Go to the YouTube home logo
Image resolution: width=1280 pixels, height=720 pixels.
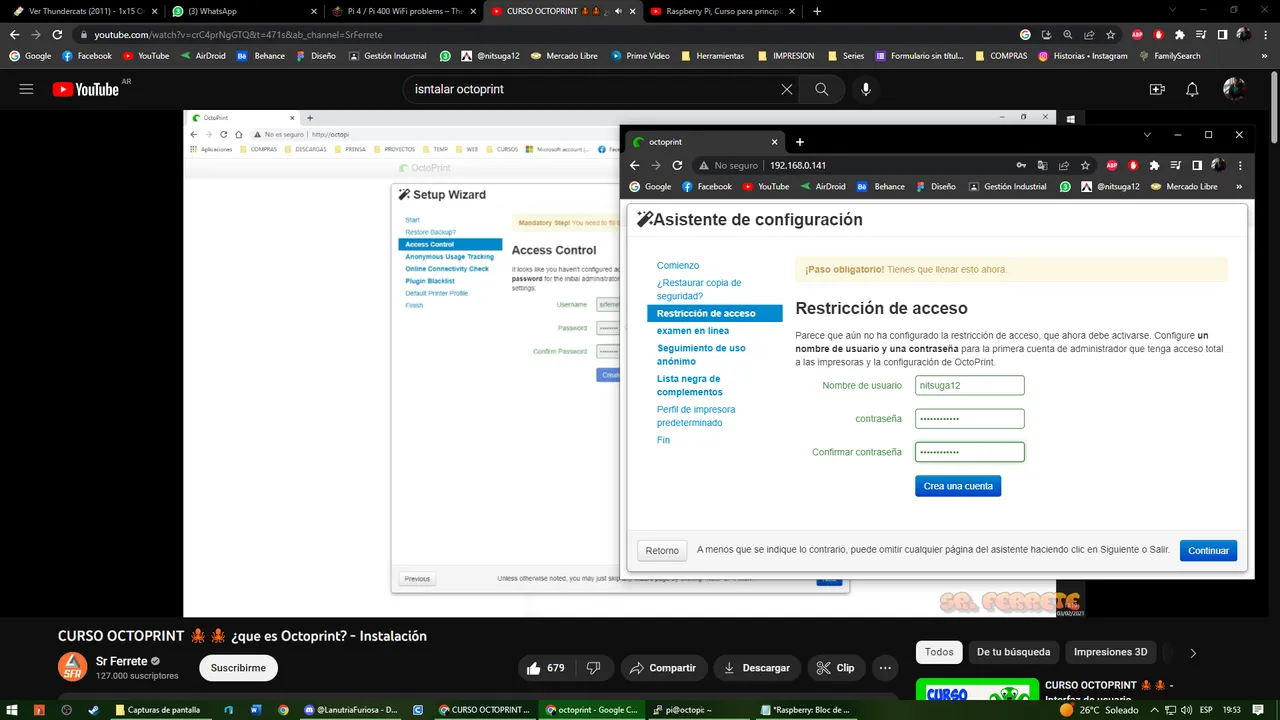[x=86, y=89]
